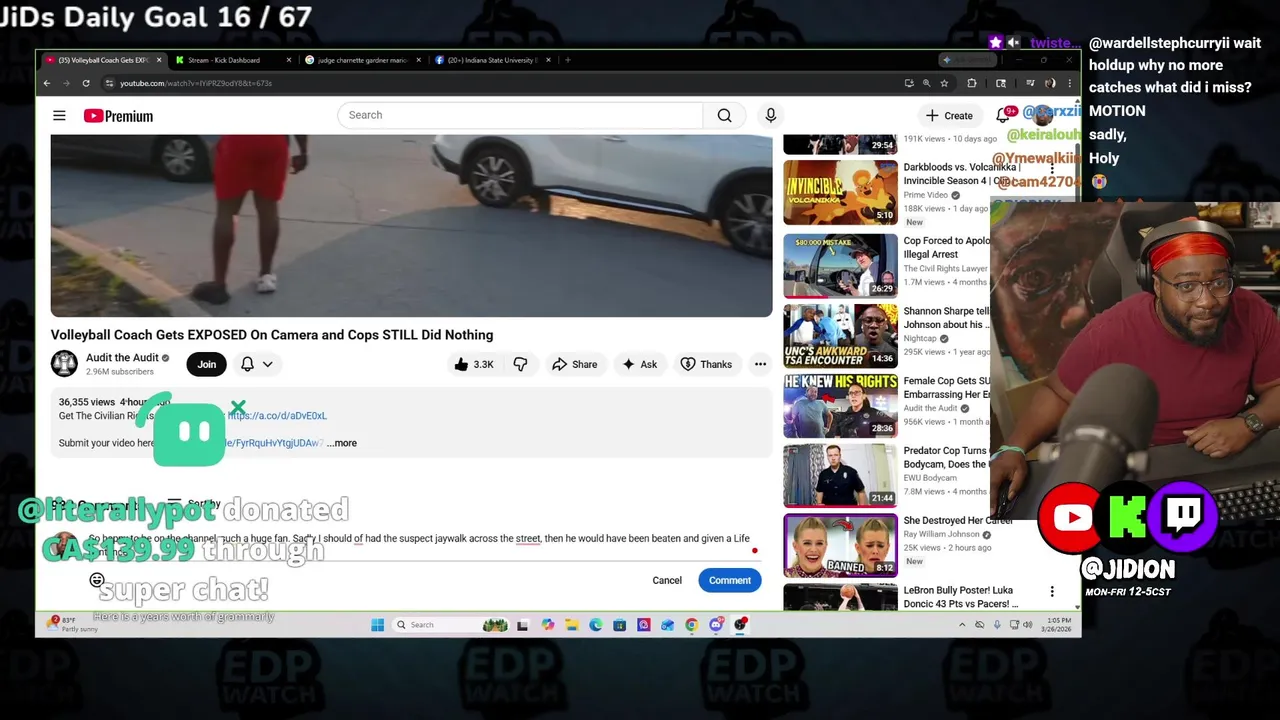Like the video with thumbs-up 3.3K
The height and width of the screenshot is (720, 1280).
click(474, 364)
